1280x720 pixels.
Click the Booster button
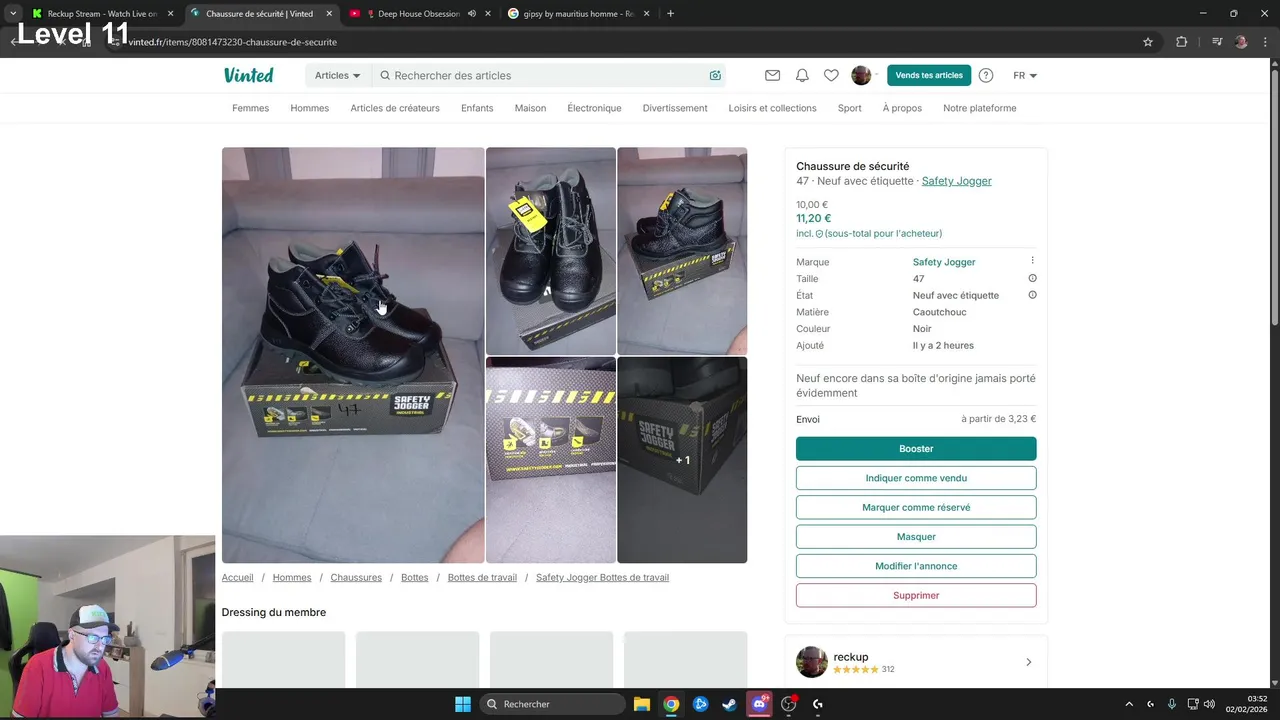coord(916,449)
